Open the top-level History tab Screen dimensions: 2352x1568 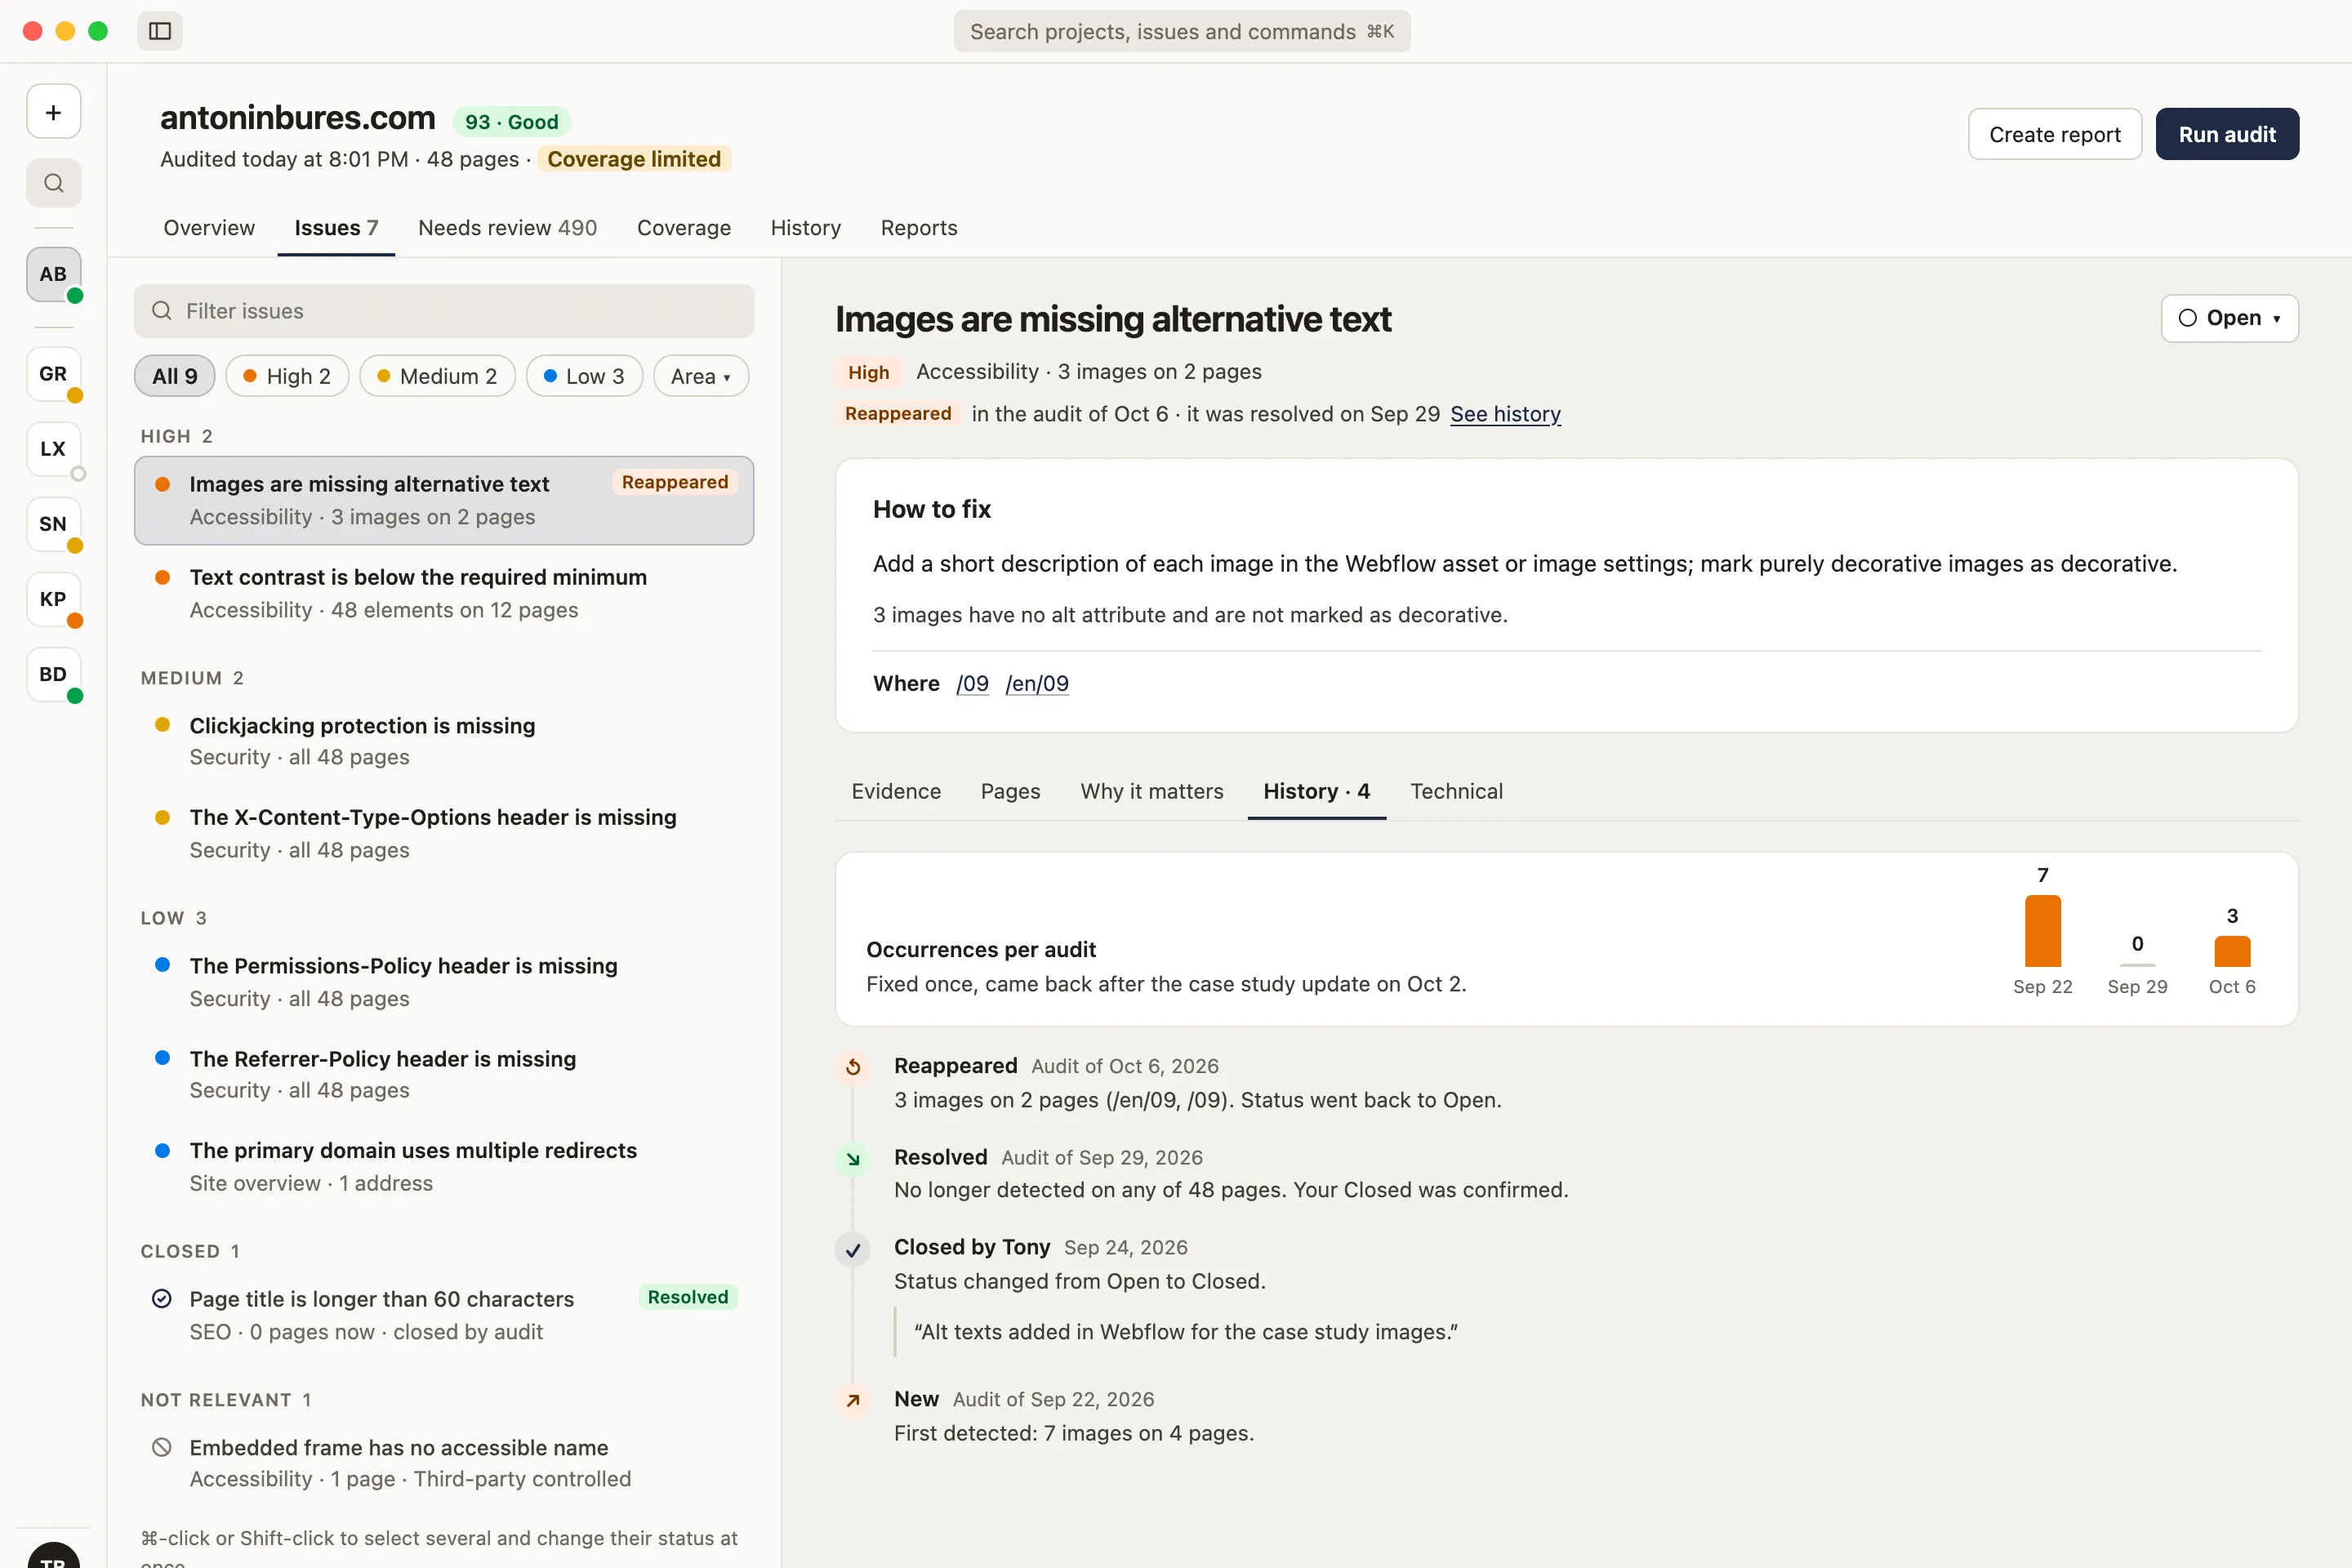806,228
